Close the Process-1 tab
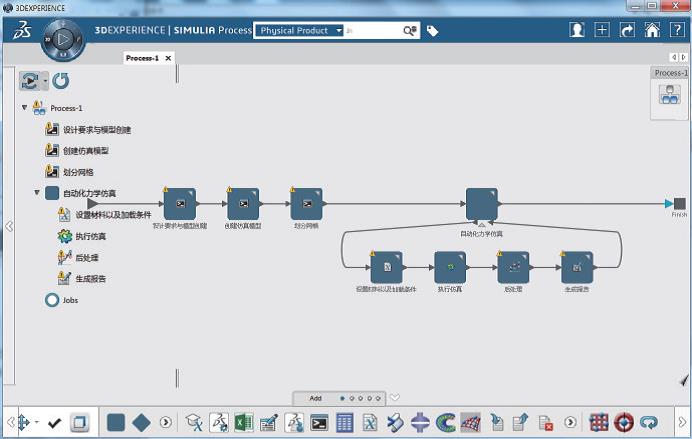692x439 pixels. click(168, 58)
